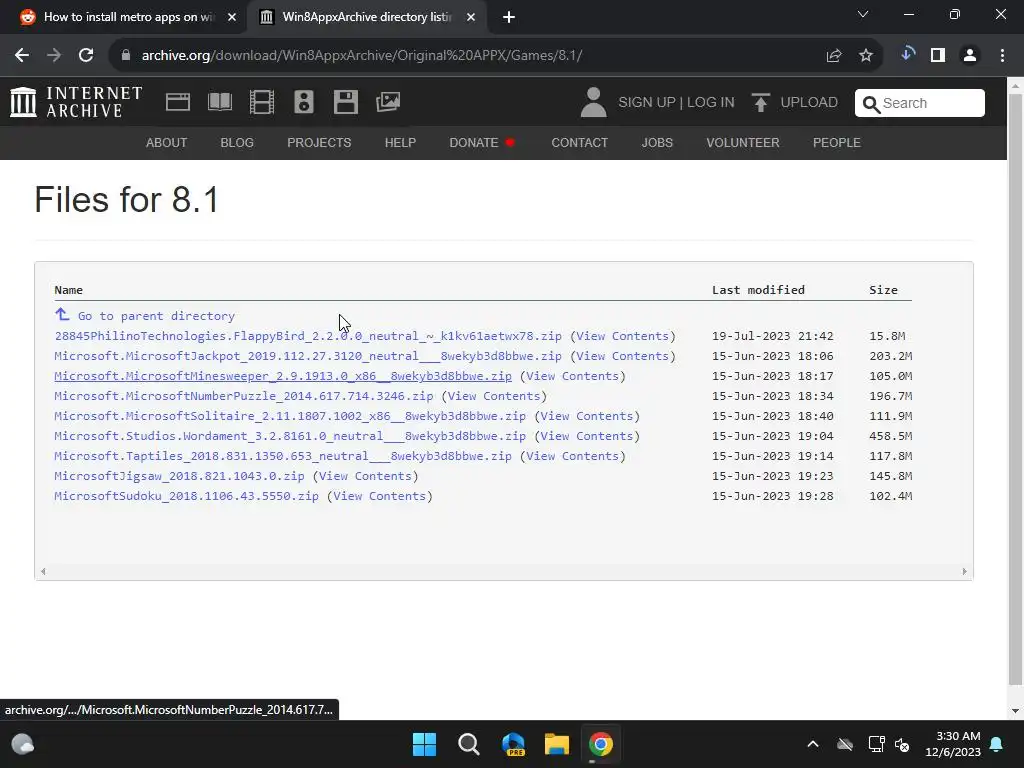Viewport: 1024px width, 768px height.
Task: Download the MicrosoftSolitaire zip file
Action: (290, 416)
